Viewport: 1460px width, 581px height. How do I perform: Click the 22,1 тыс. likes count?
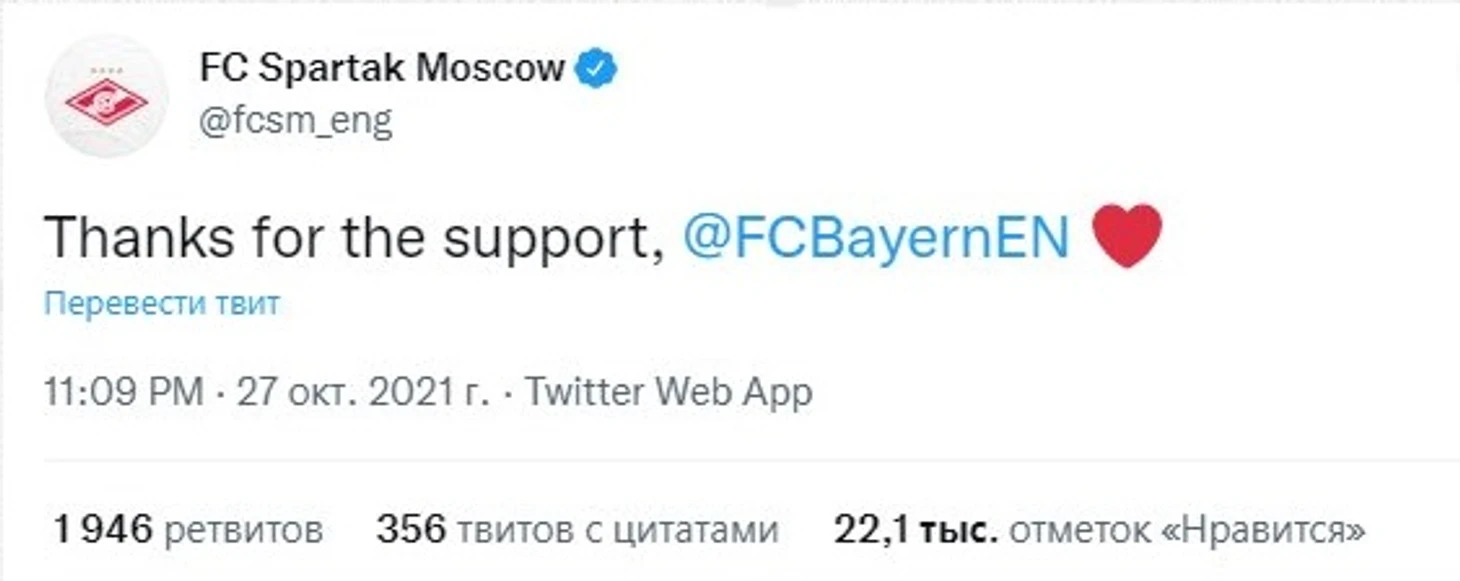point(916,529)
